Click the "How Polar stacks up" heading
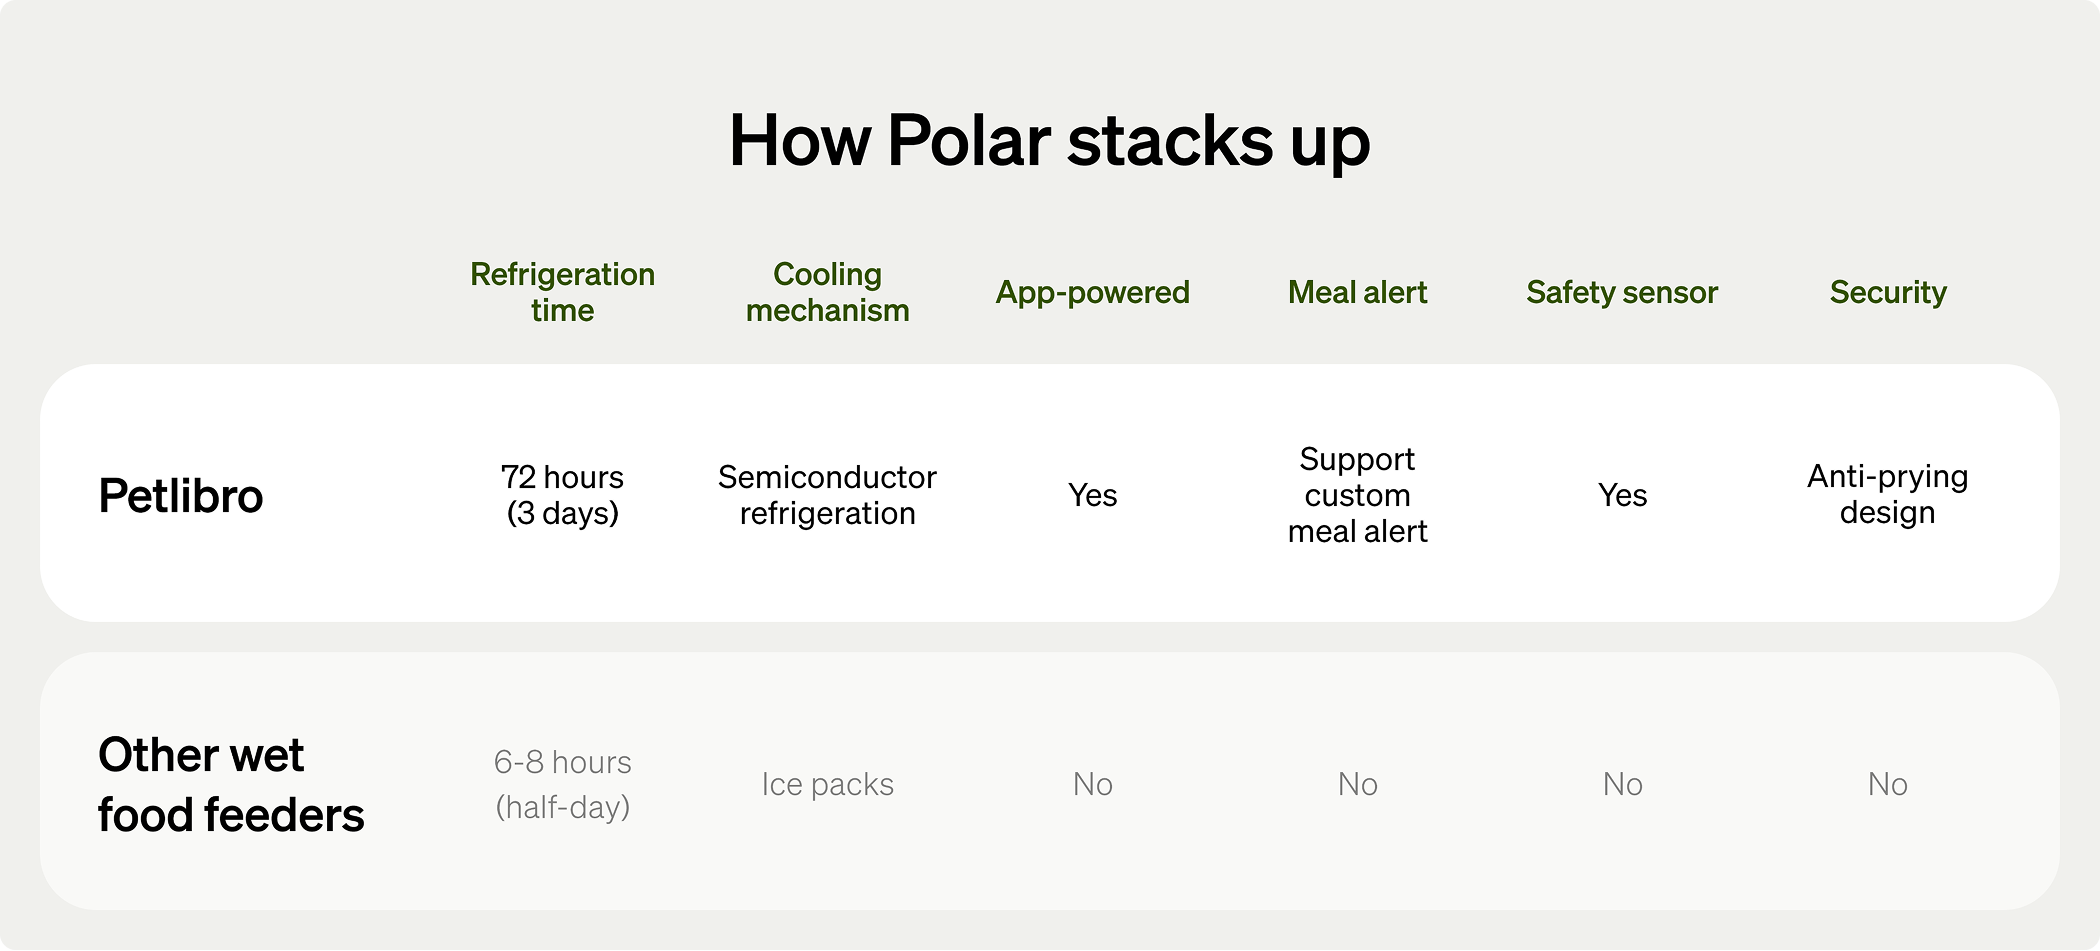The height and width of the screenshot is (951, 2100). pyautogui.click(x=1049, y=141)
